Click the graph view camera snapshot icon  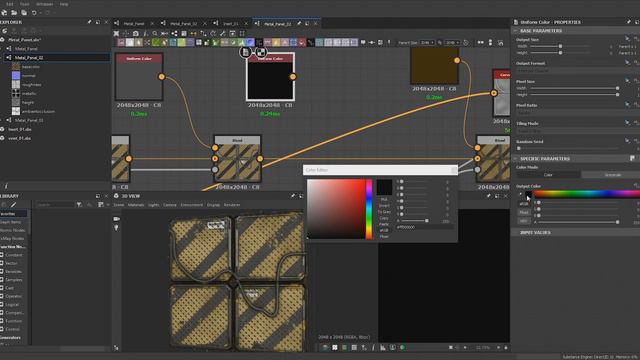[x=136, y=33]
